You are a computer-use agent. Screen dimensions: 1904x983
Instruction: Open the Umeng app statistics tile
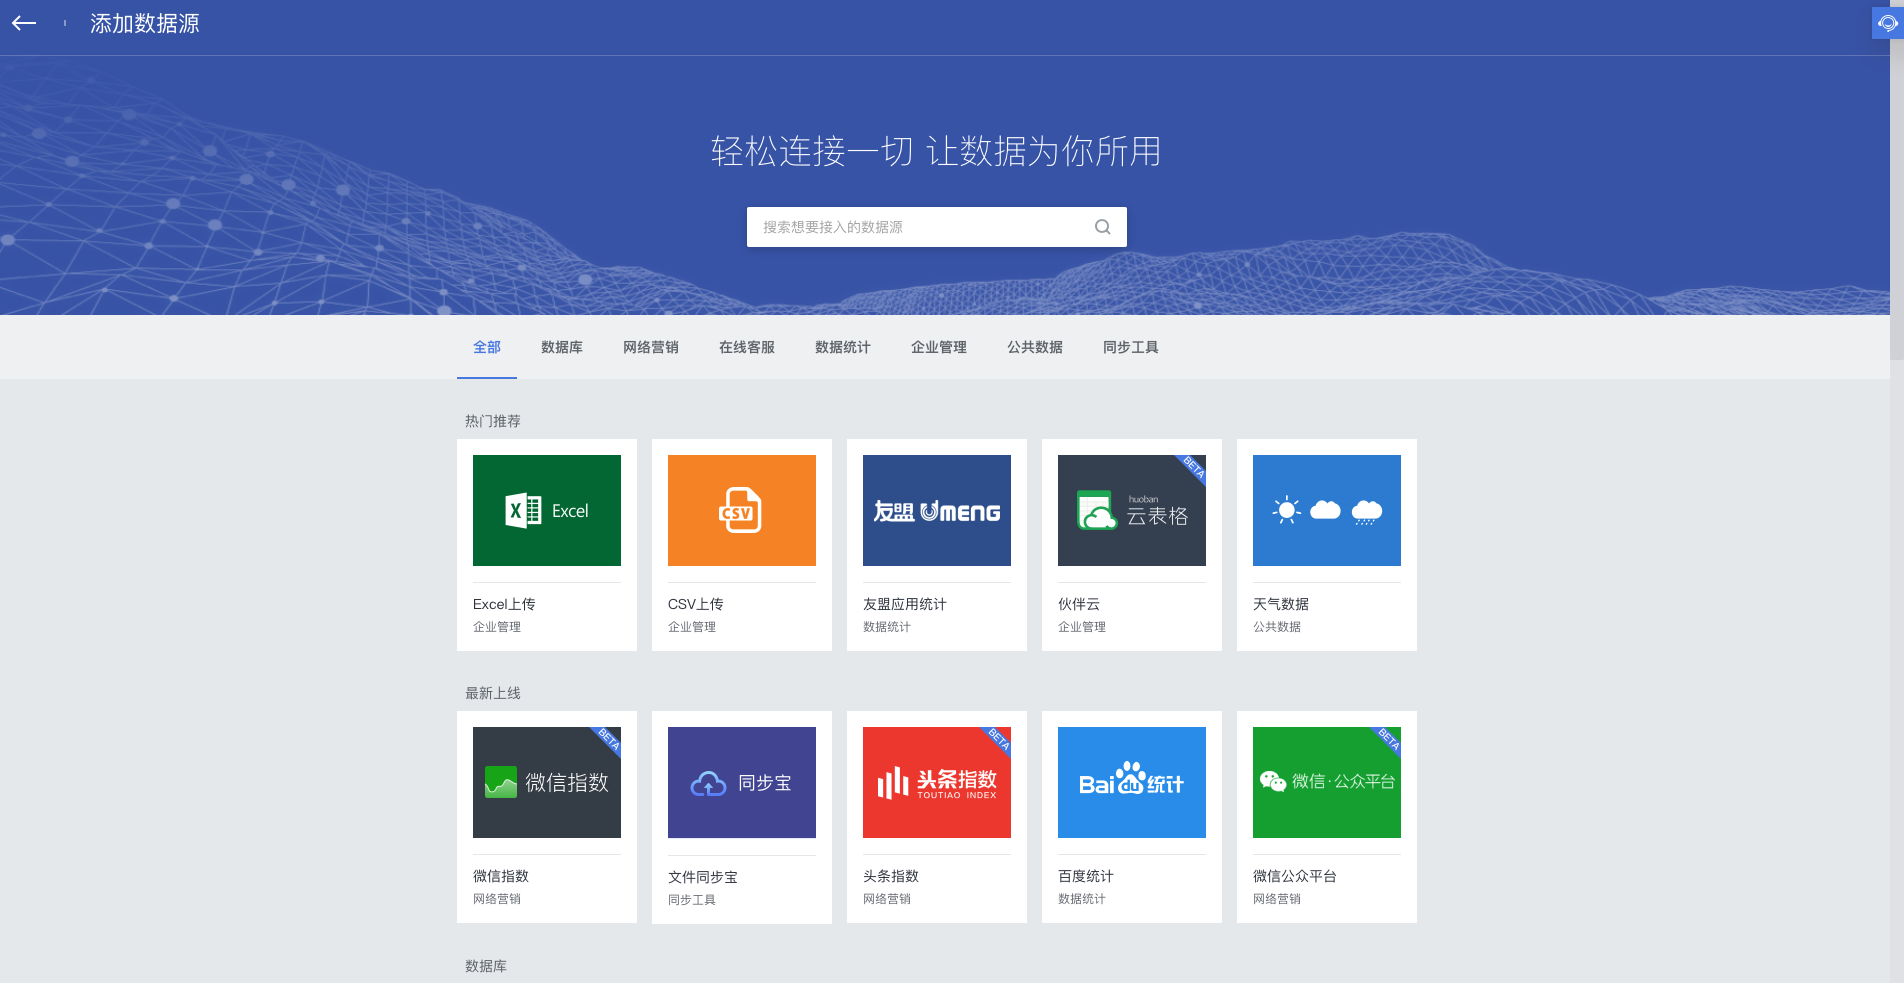[x=936, y=511]
